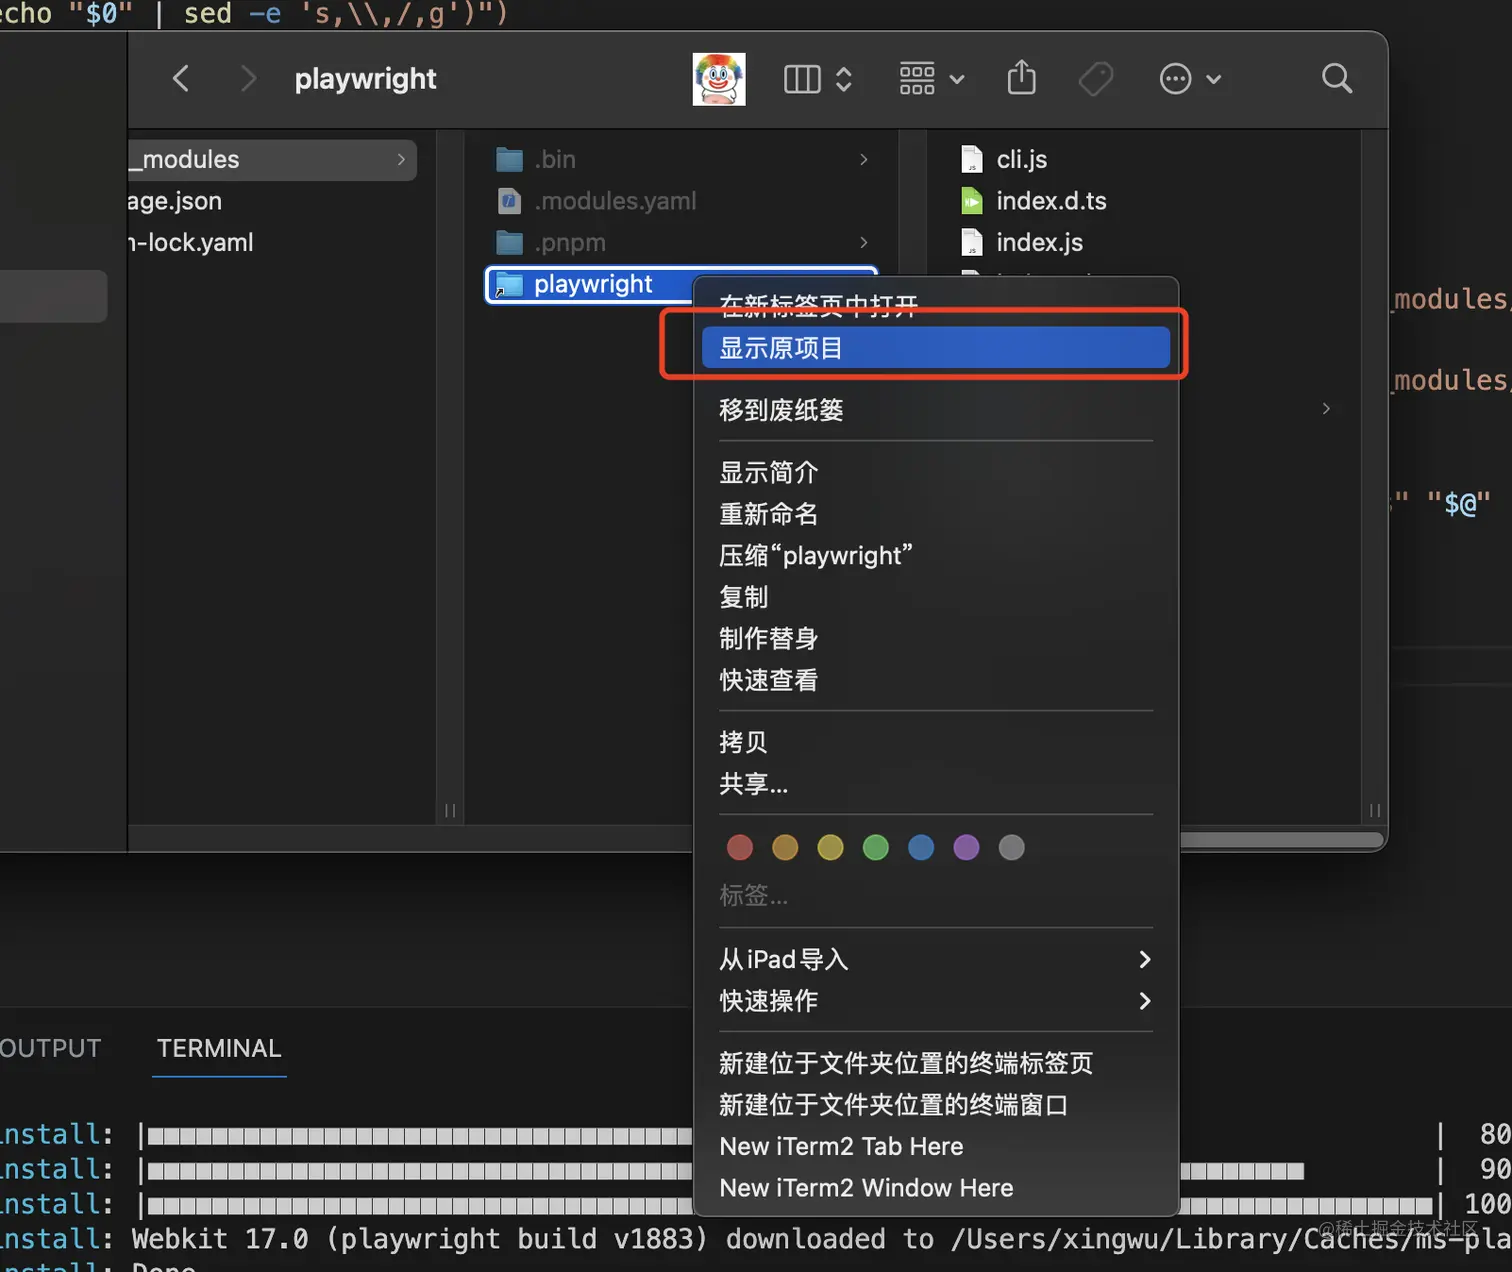Click the column resize handle after _modules column
1512x1272 pixels.
[x=450, y=811]
